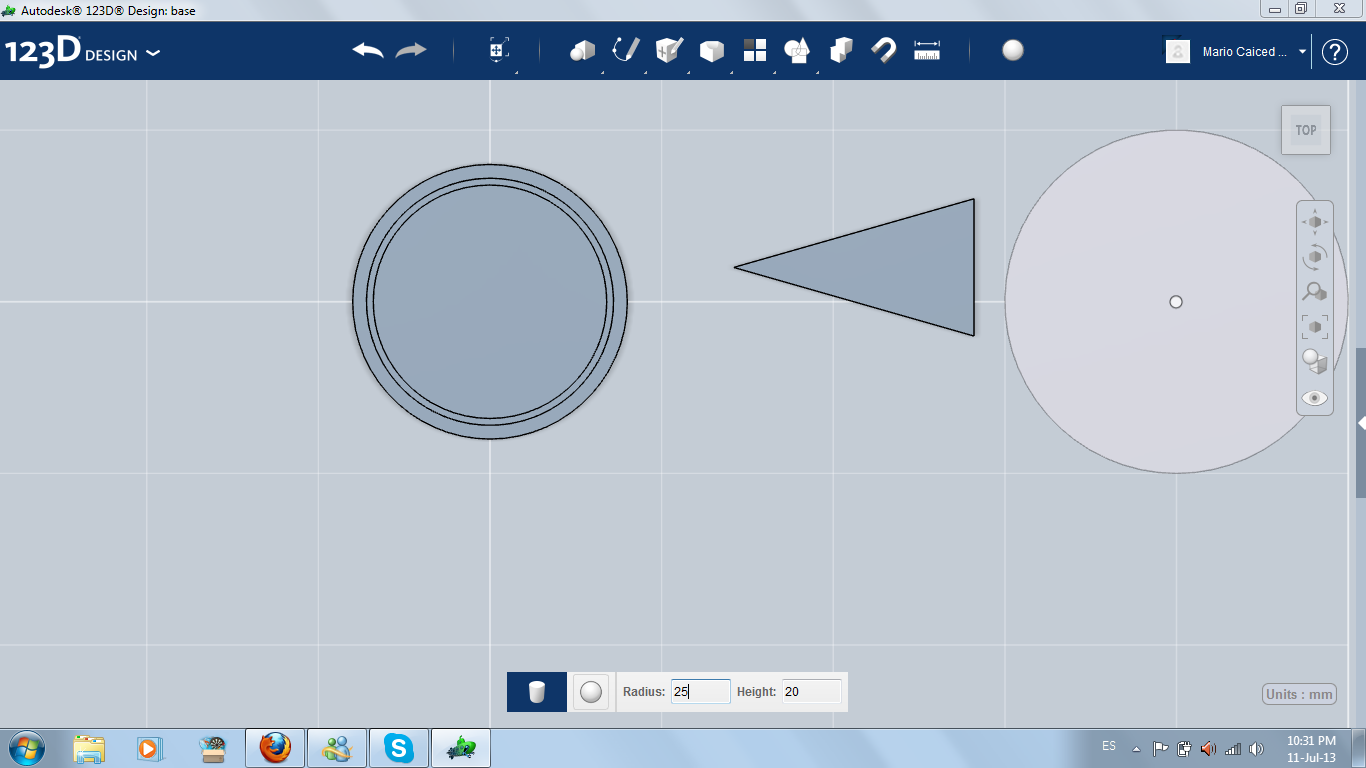1366x768 pixels.
Task: Select the cylinder primitive option
Action: (537, 692)
